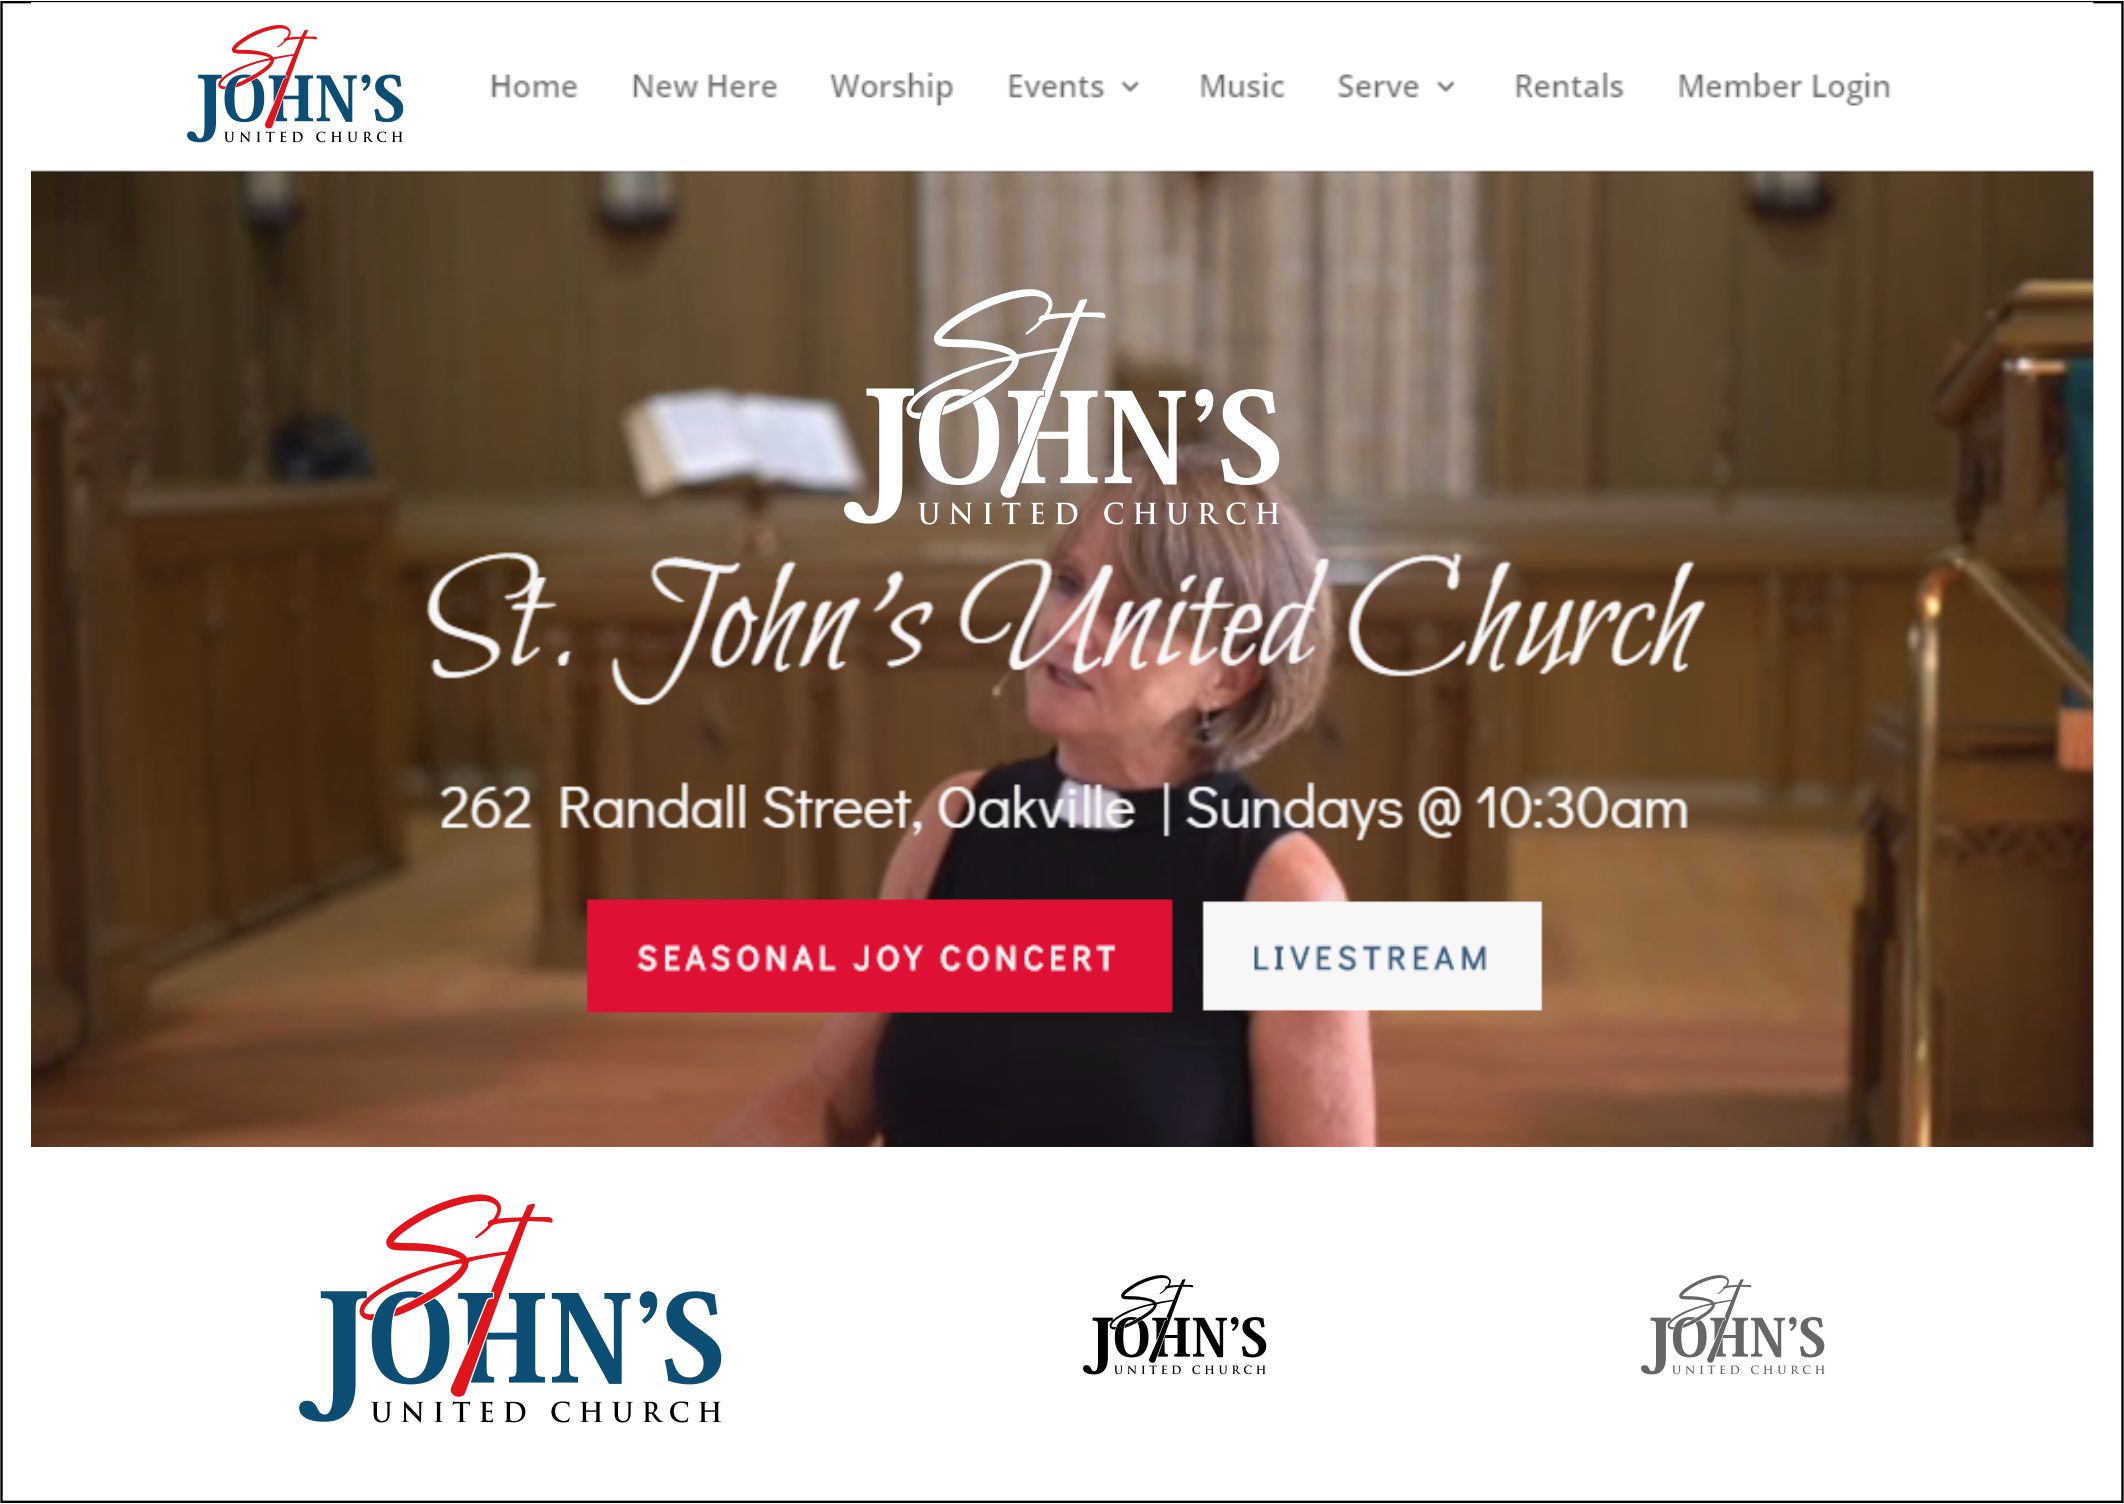Open the Worship menu item
Viewport: 2124px width, 1504px height.
pyautogui.click(x=891, y=87)
